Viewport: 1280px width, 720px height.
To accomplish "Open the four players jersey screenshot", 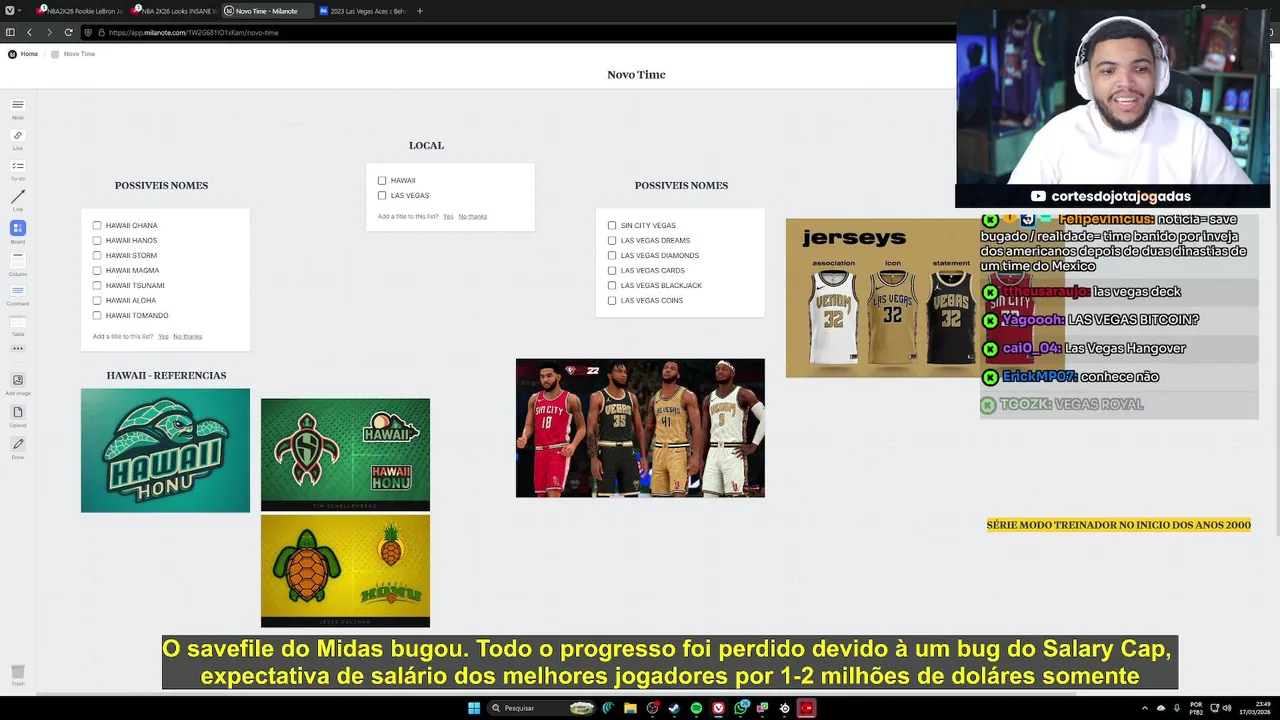I will [x=640, y=428].
